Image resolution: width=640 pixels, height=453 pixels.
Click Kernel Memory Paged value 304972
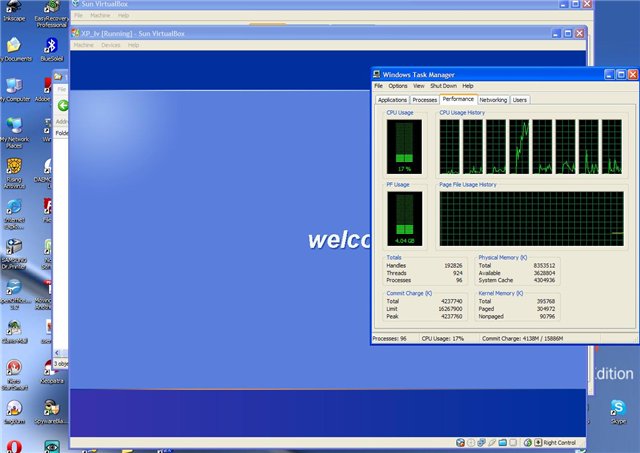click(546, 309)
